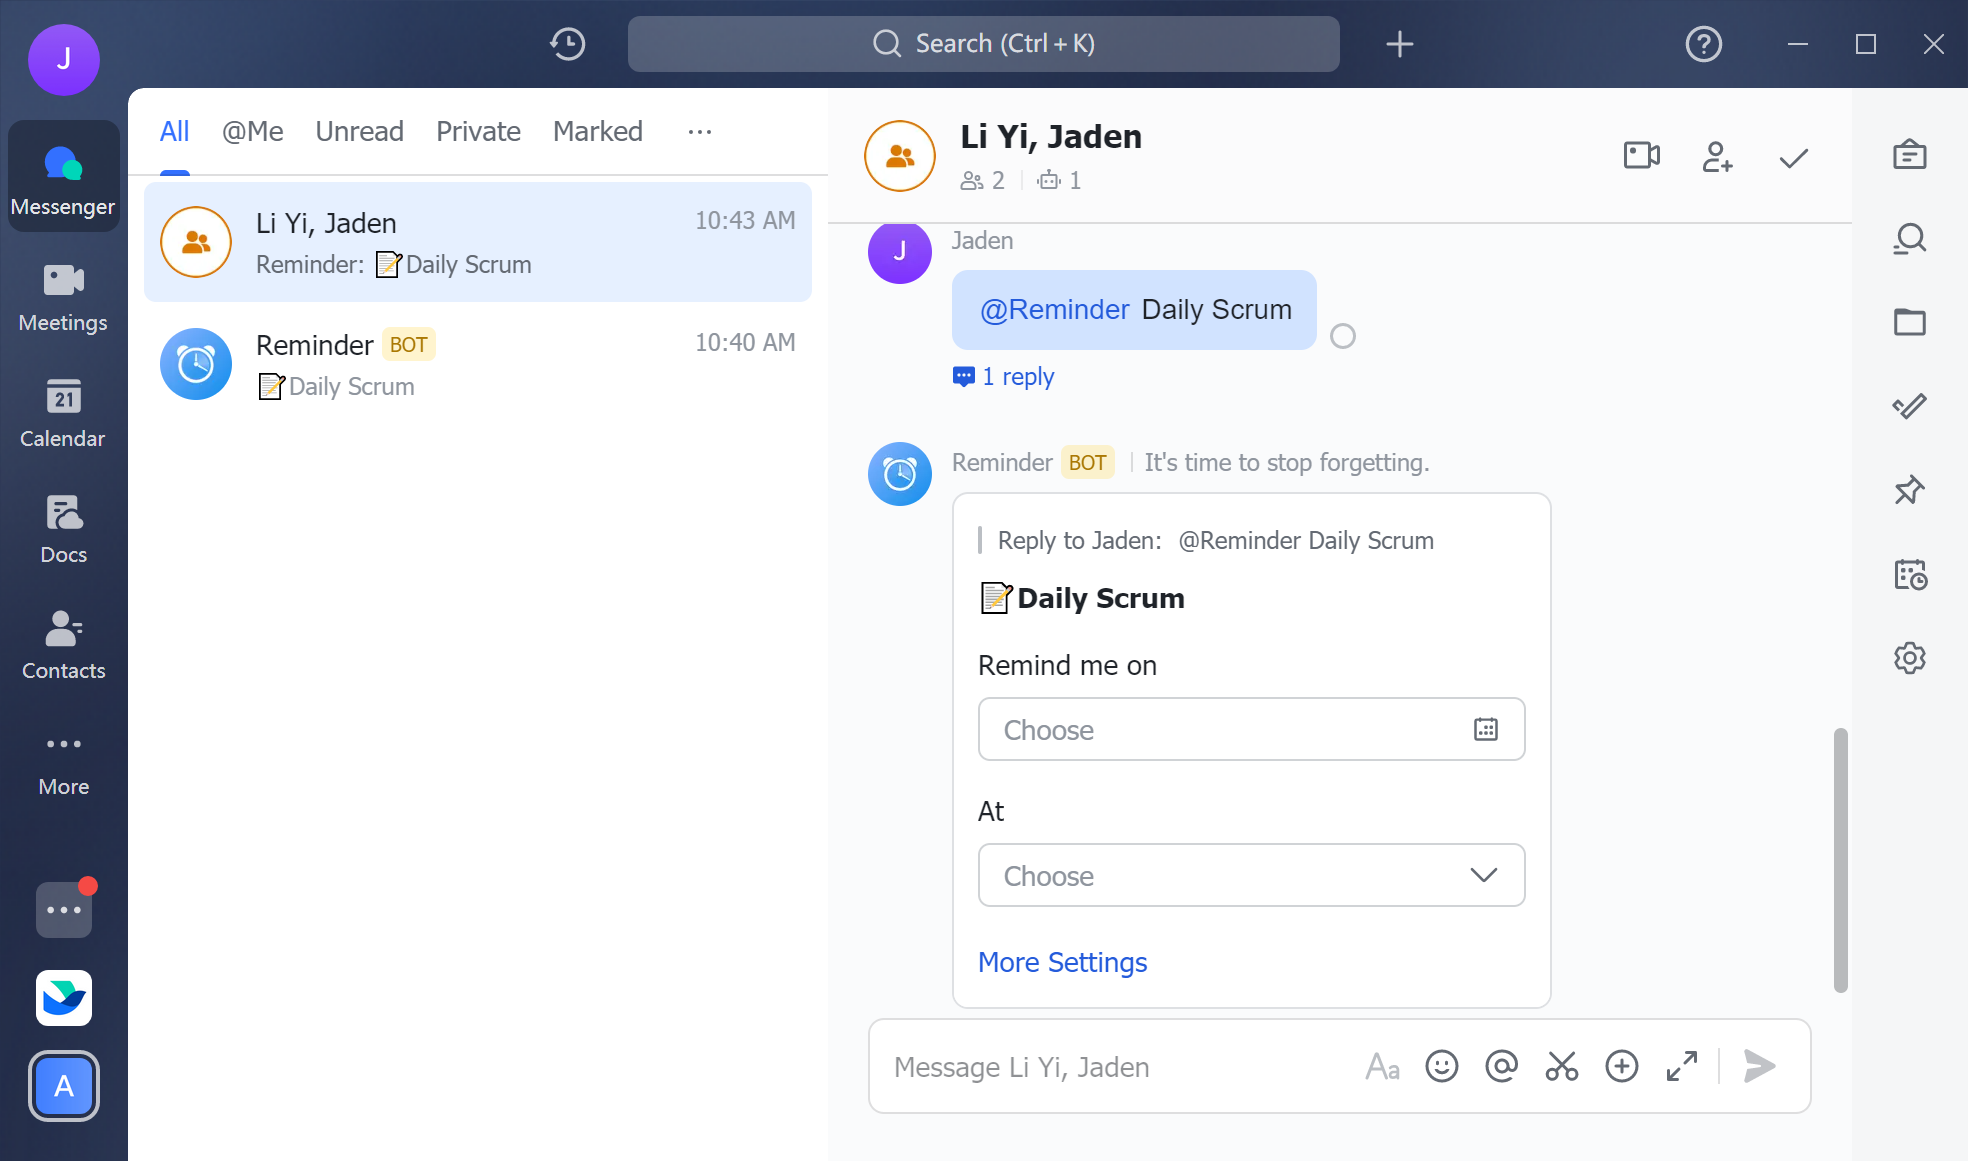The height and width of the screenshot is (1161, 1968).
Task: Open the Meetings section in the sidebar
Action: click(63, 298)
